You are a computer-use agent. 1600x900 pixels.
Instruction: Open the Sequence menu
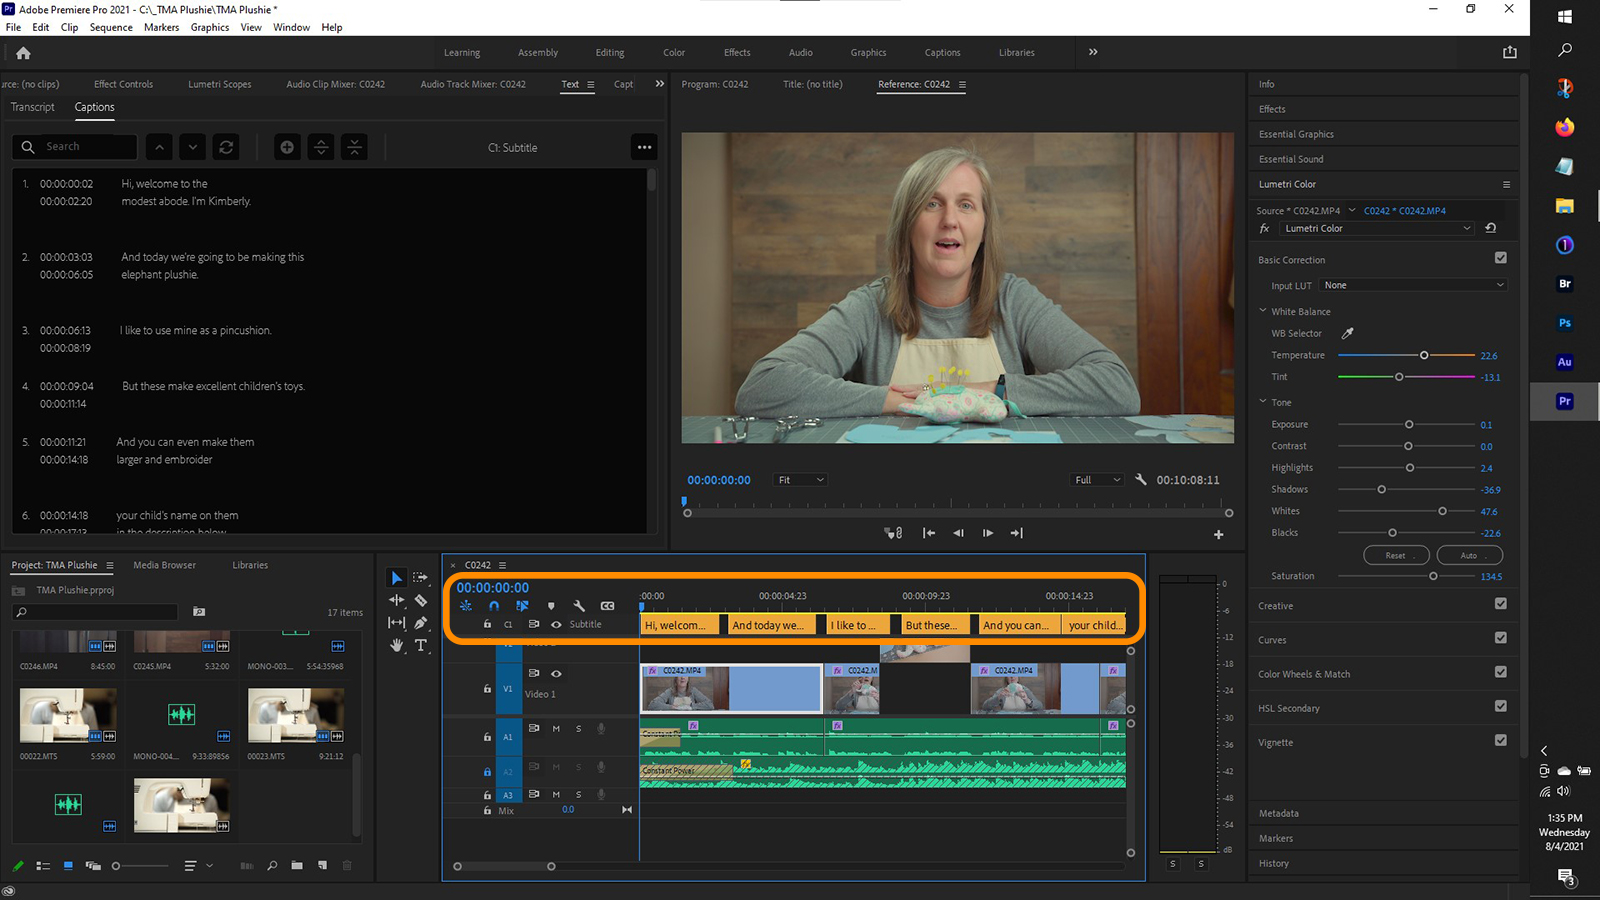110,27
